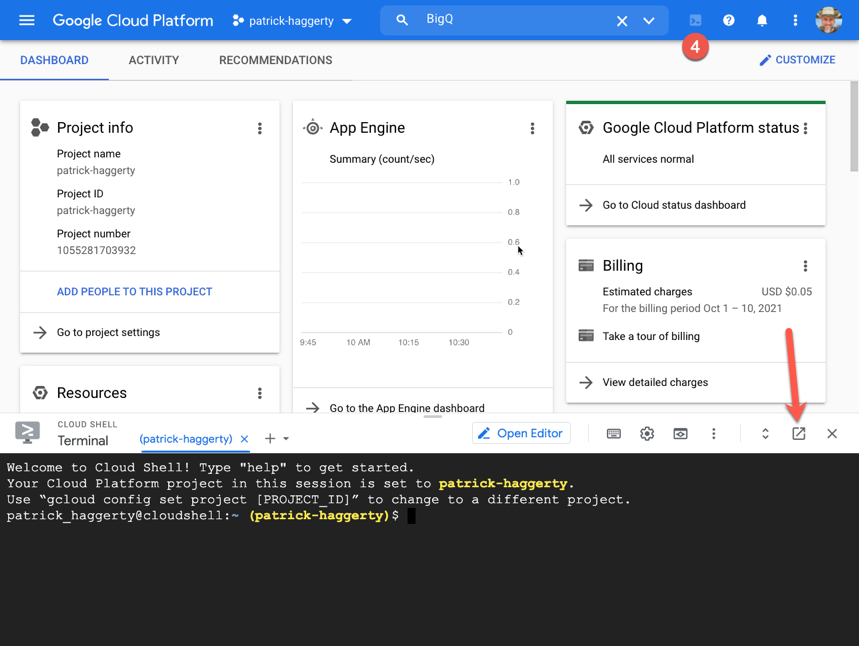Go to the App Engine dashboard

tap(407, 408)
